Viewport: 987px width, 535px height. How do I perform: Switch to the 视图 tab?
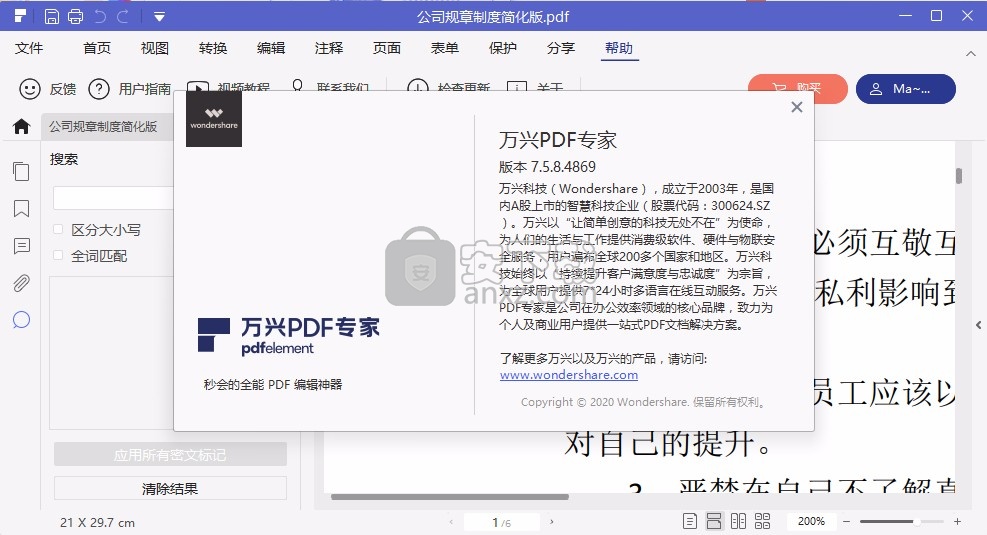[155, 48]
